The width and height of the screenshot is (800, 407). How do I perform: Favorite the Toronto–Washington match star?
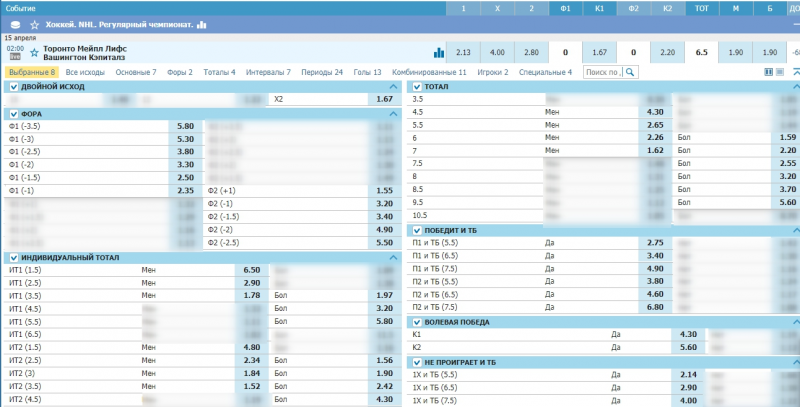pos(34,51)
